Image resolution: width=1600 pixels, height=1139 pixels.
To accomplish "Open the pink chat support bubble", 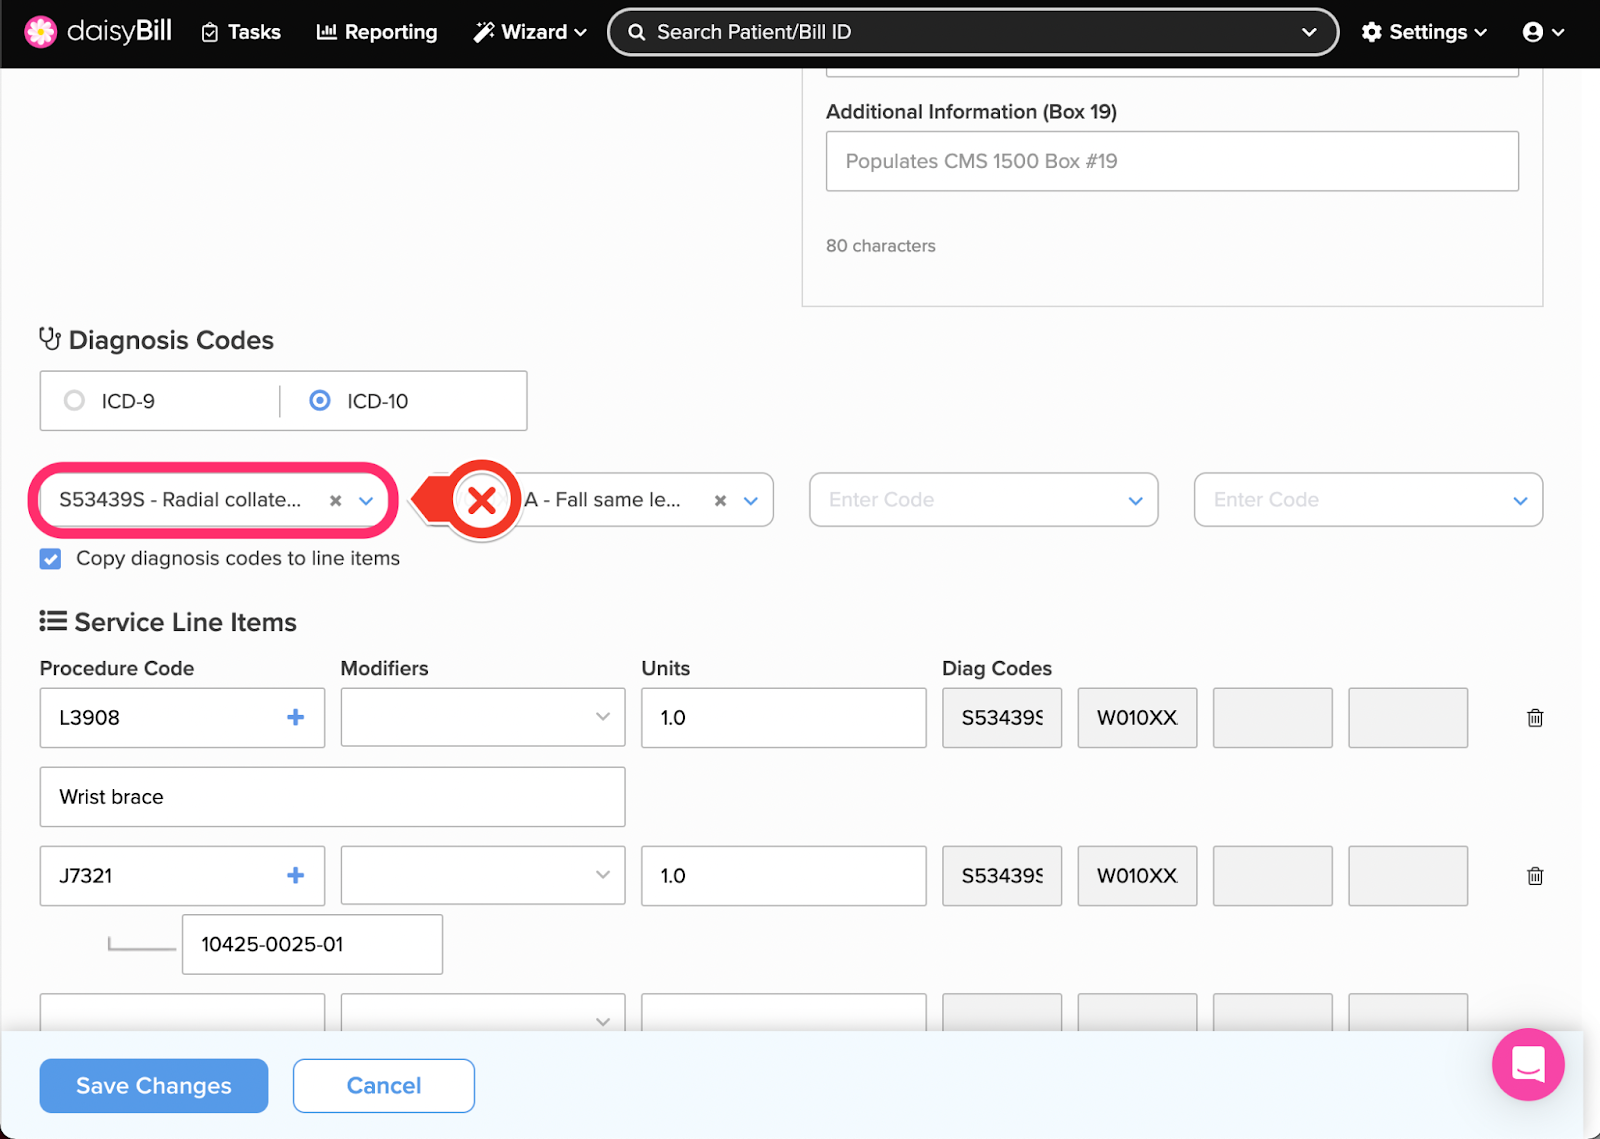I will [x=1527, y=1064].
